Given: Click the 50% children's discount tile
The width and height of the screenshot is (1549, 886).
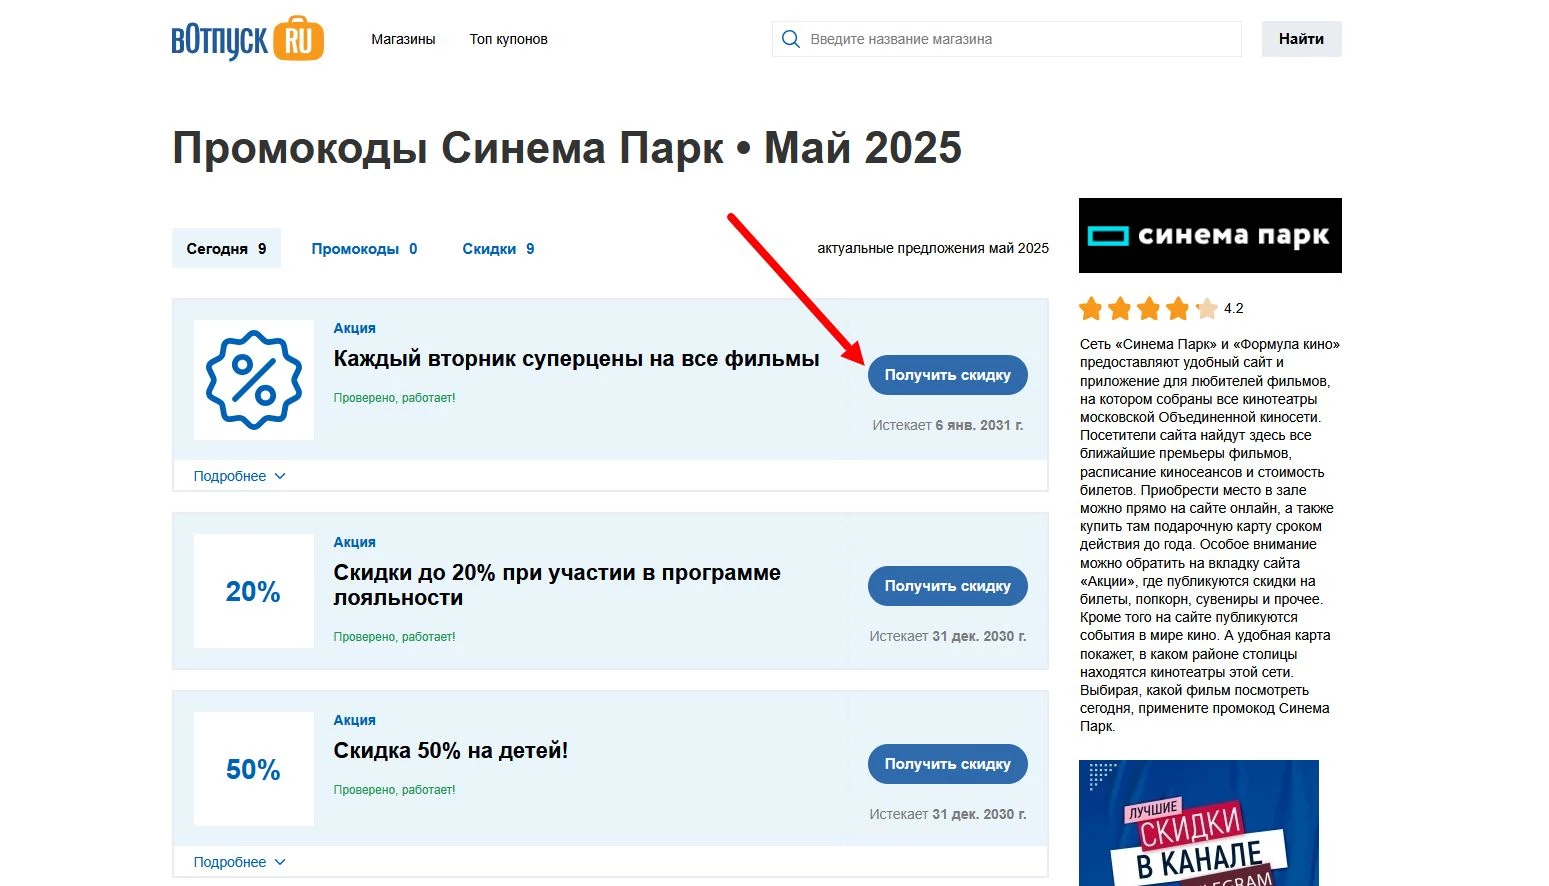Looking at the screenshot, I should 253,769.
